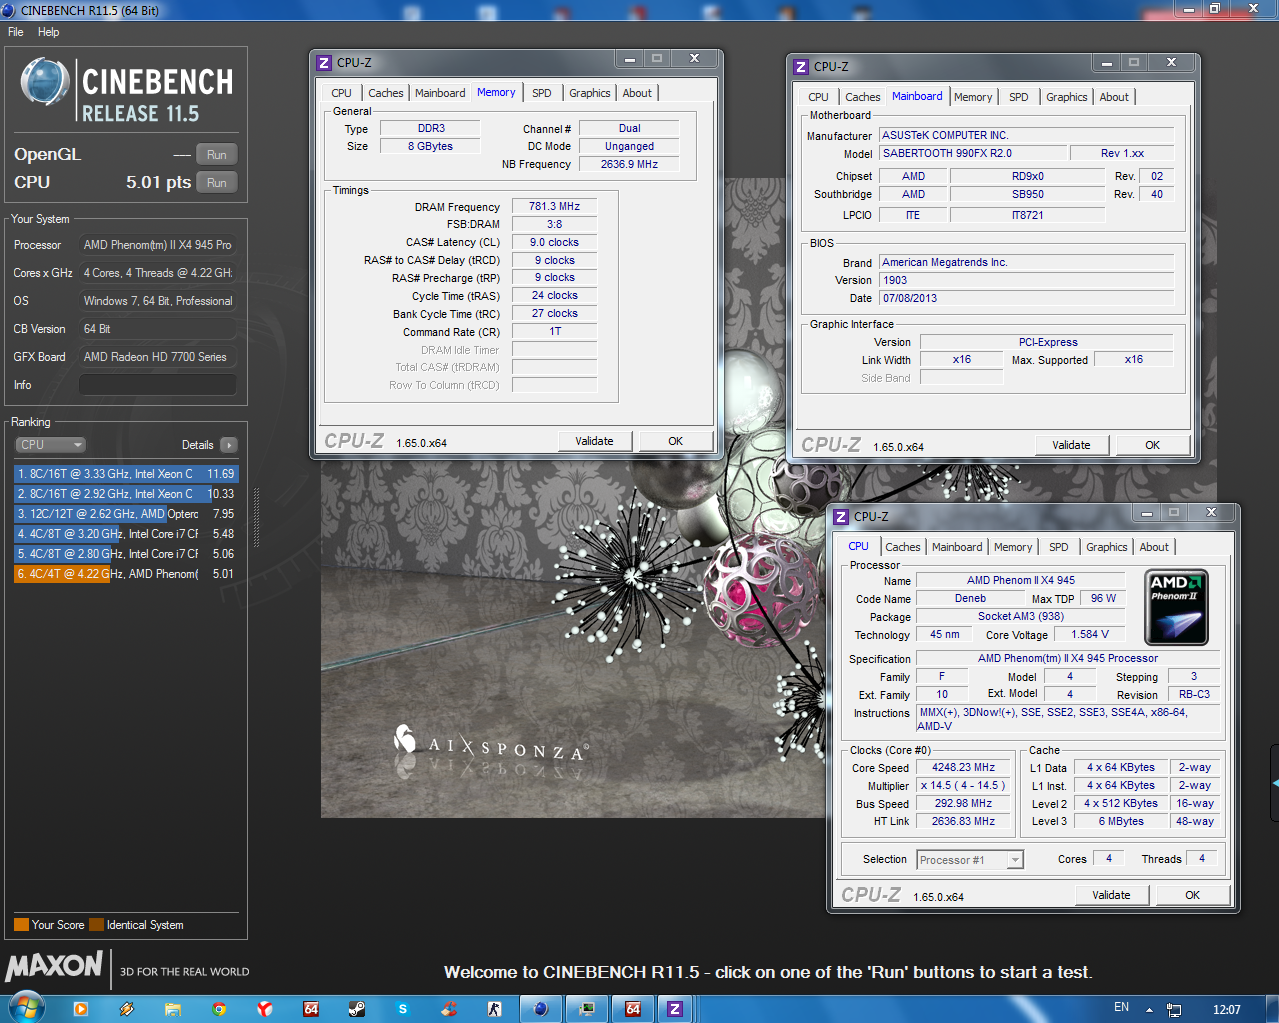Select ranking row 1 8C/16T @ 3.33 GHz
Screen dimensions: 1279x1023
(126, 474)
